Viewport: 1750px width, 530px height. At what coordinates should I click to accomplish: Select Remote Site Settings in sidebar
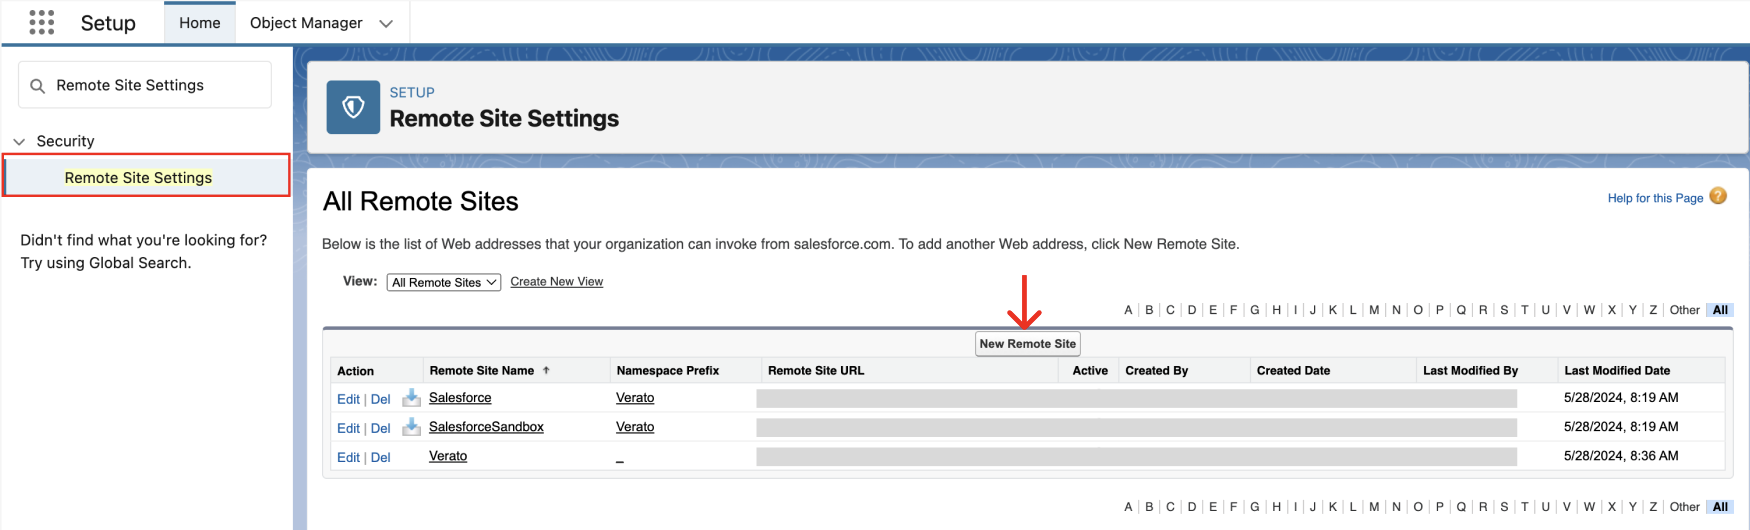147,177
